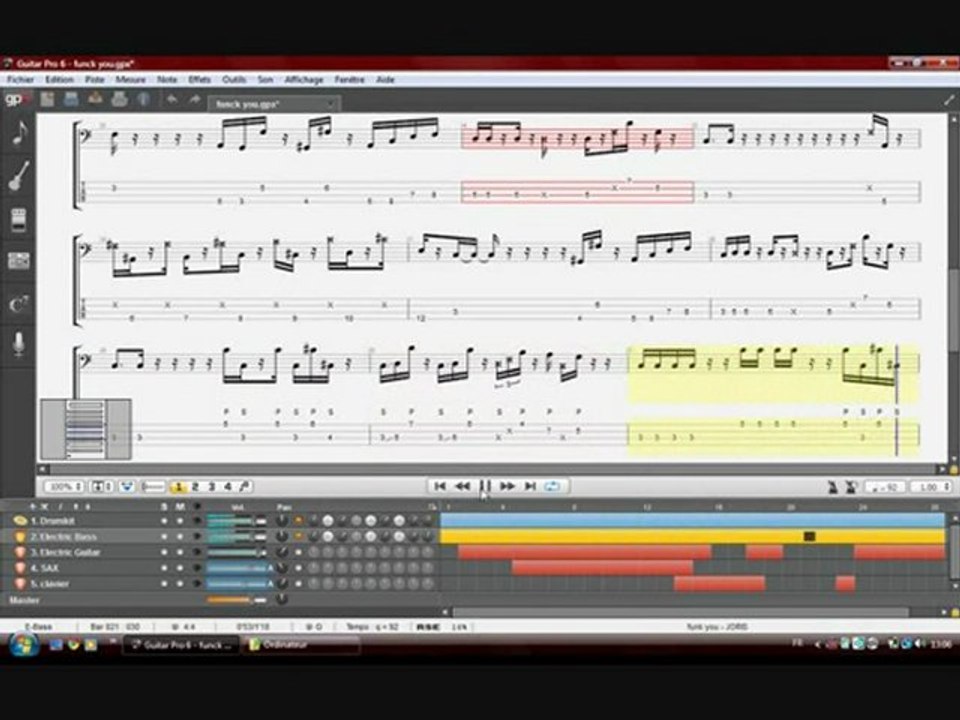
Task: Adjust the Electric Guitar volume slider
Action: (x=237, y=552)
